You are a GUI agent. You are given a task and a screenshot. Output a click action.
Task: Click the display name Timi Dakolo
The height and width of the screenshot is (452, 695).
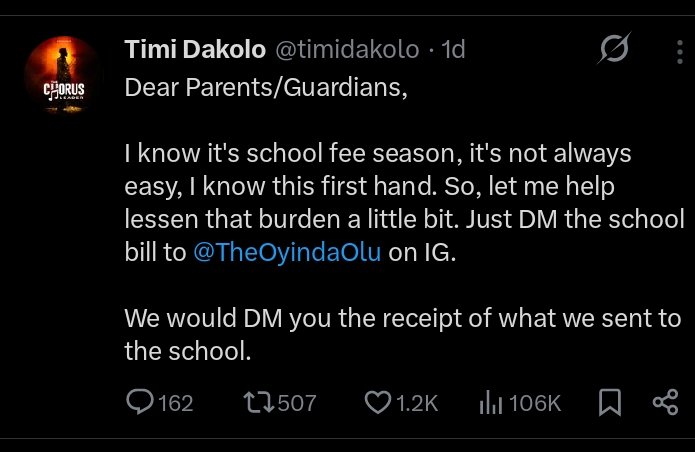coord(188,50)
